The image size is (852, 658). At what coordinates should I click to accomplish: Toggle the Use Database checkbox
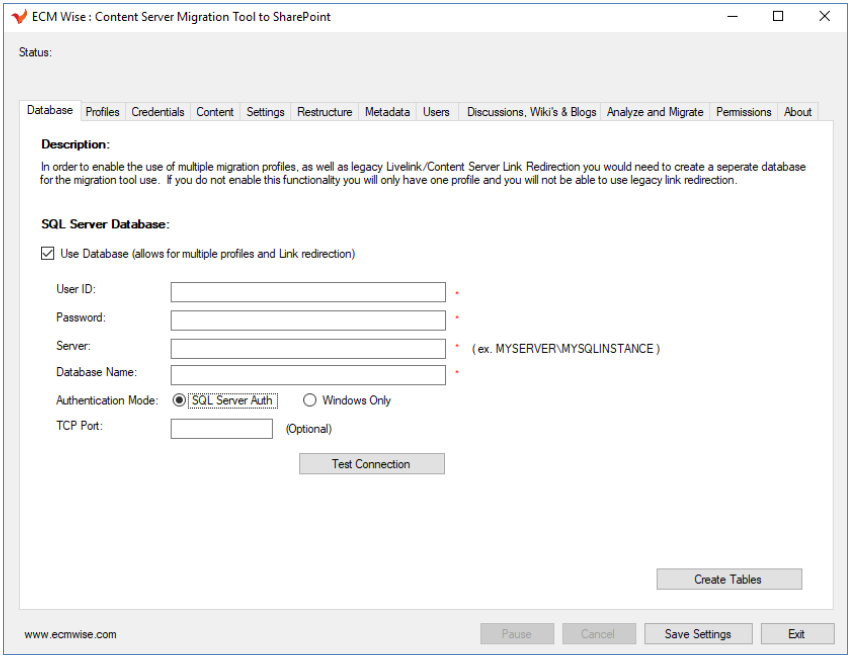[47, 254]
